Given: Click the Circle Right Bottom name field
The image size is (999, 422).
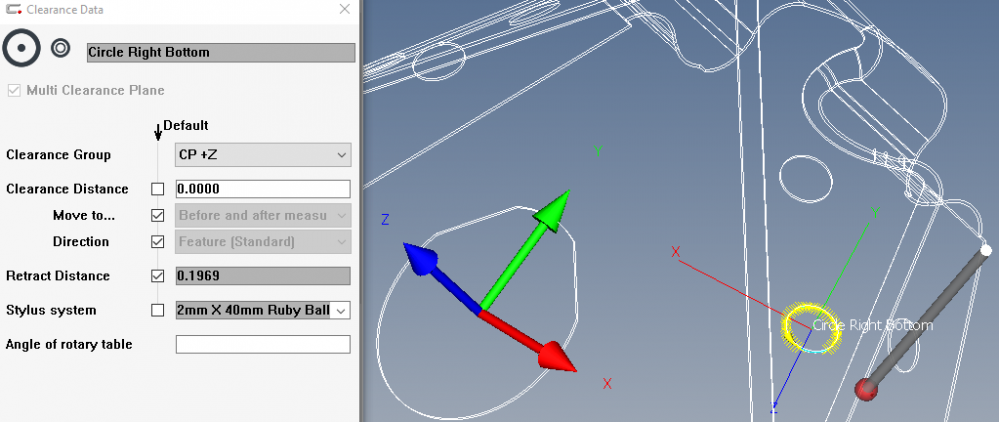Looking at the screenshot, I should [x=220, y=53].
